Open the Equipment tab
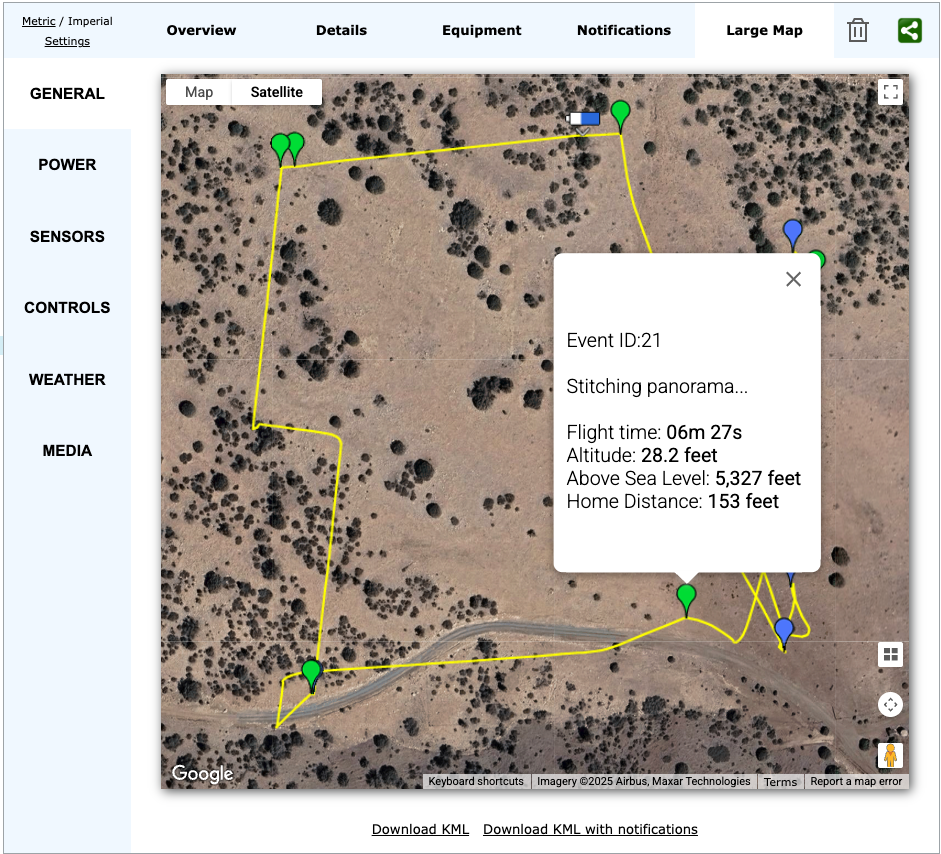This screenshot has width=941, height=854. (x=481, y=30)
